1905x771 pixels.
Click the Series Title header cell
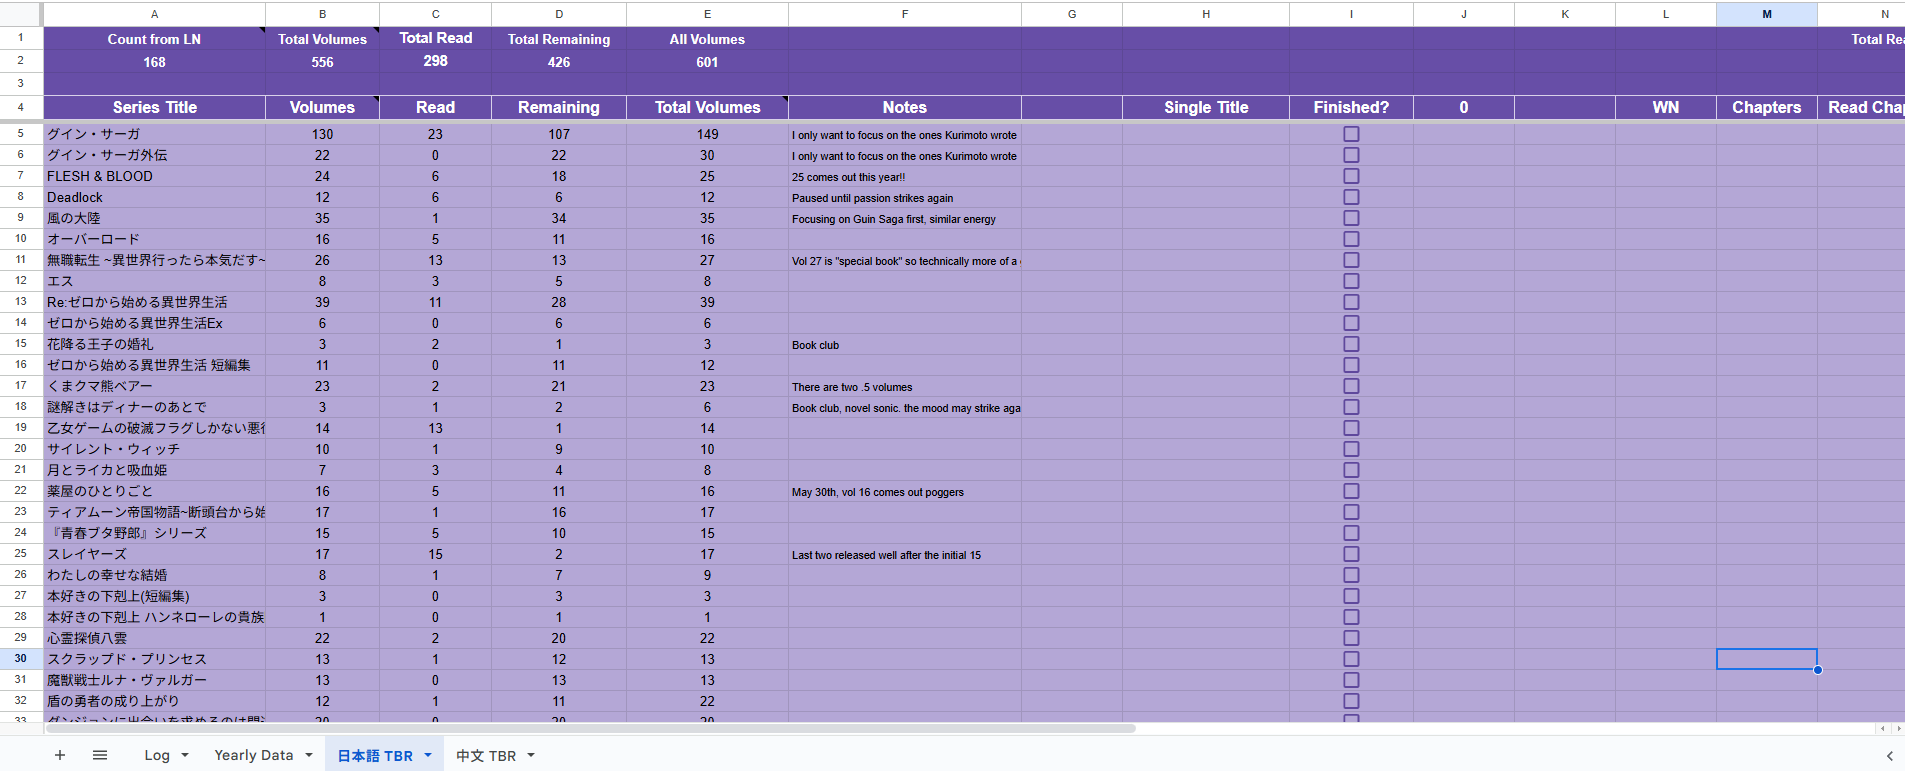154,107
